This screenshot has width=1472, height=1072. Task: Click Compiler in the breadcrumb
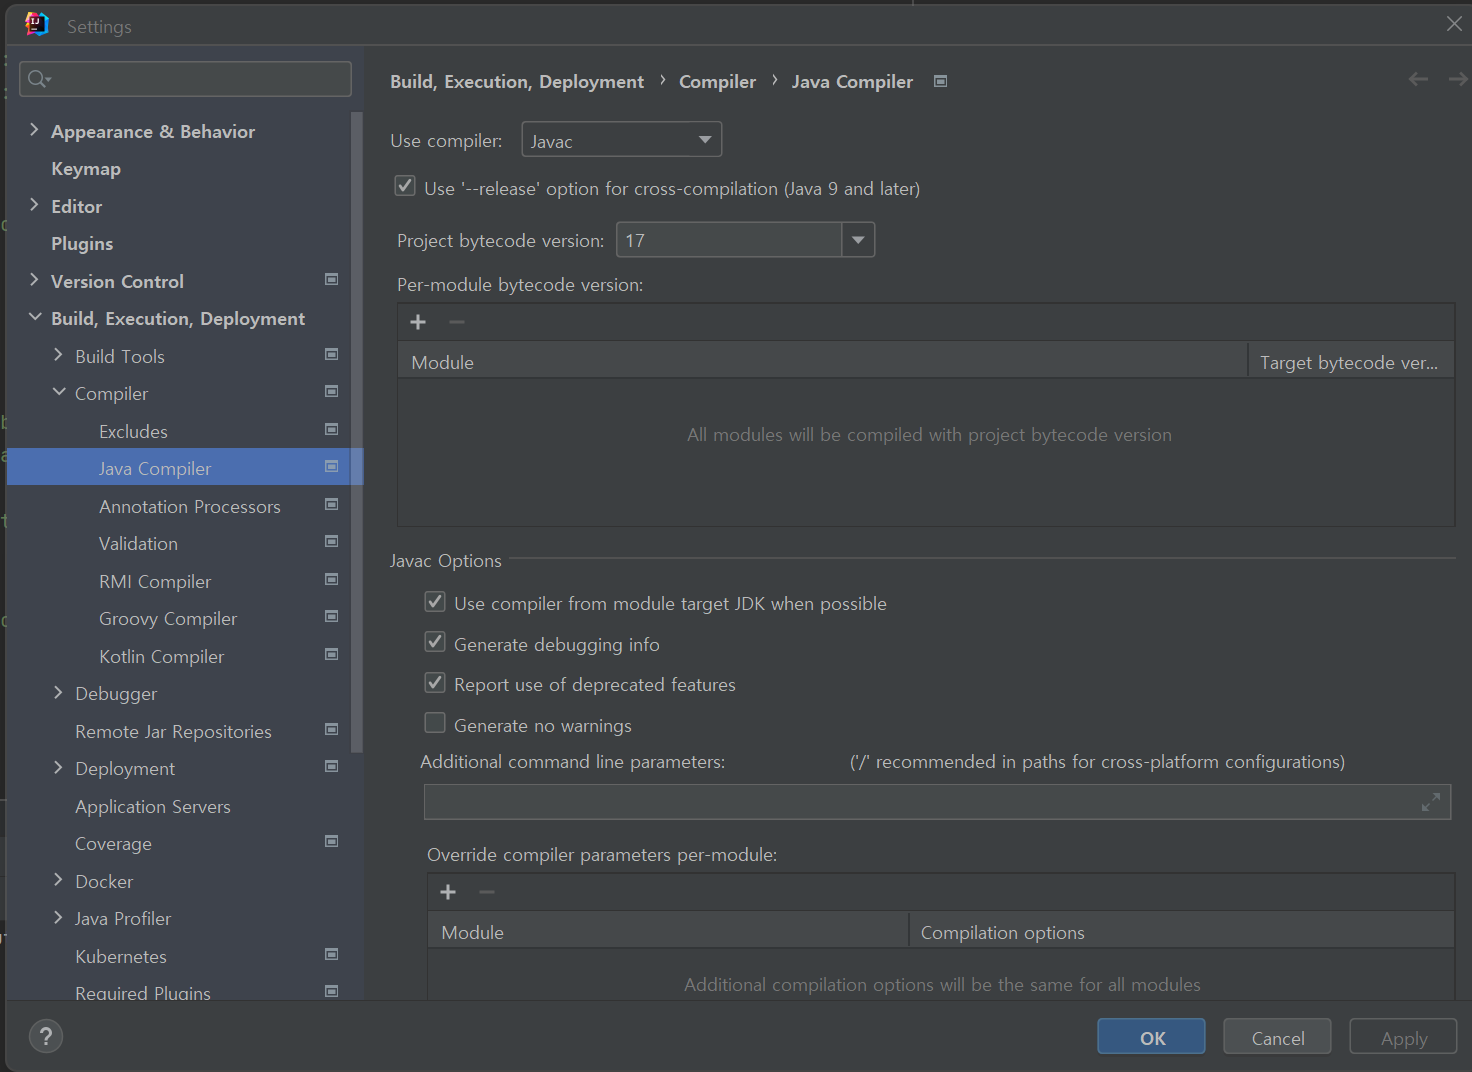pos(717,81)
